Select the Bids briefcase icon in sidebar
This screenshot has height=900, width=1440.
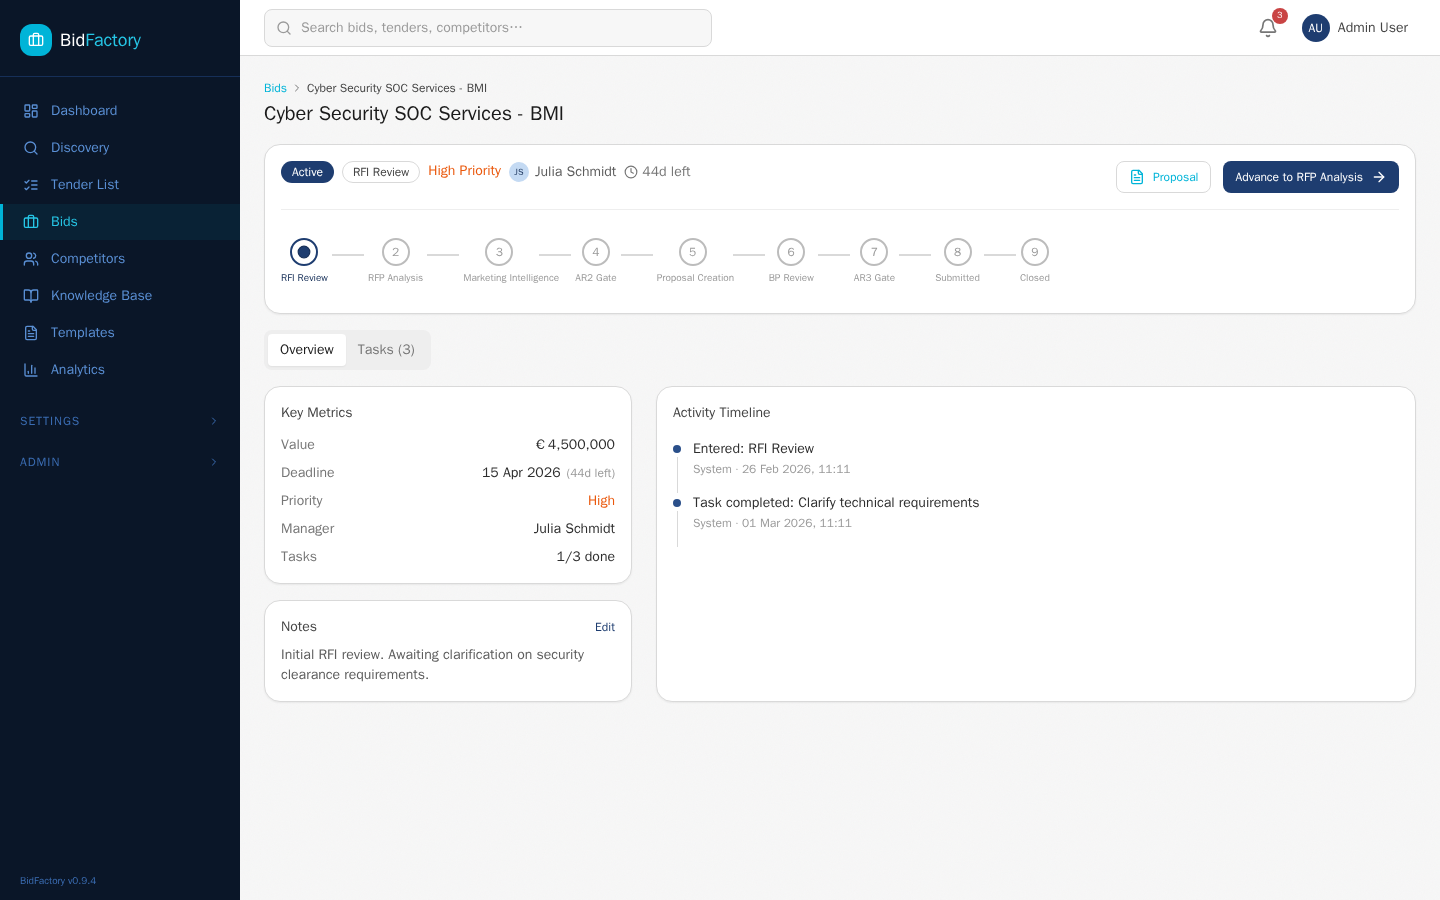pyautogui.click(x=31, y=222)
